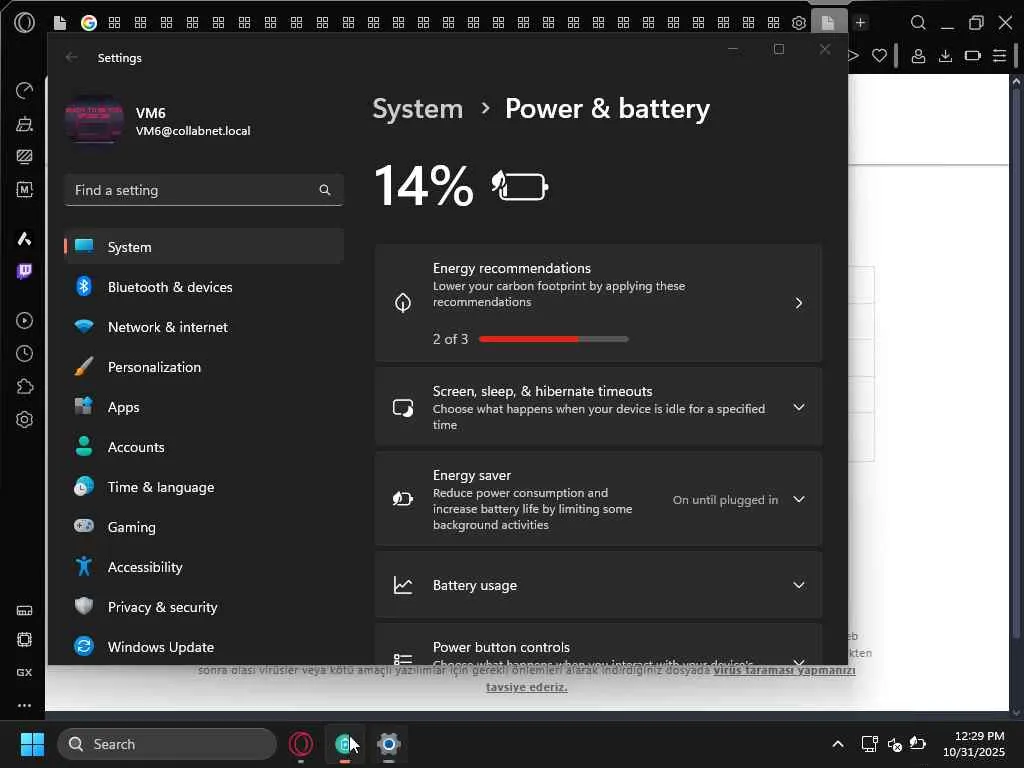
Task: Open Settings gear app on taskbar
Action: 389,744
